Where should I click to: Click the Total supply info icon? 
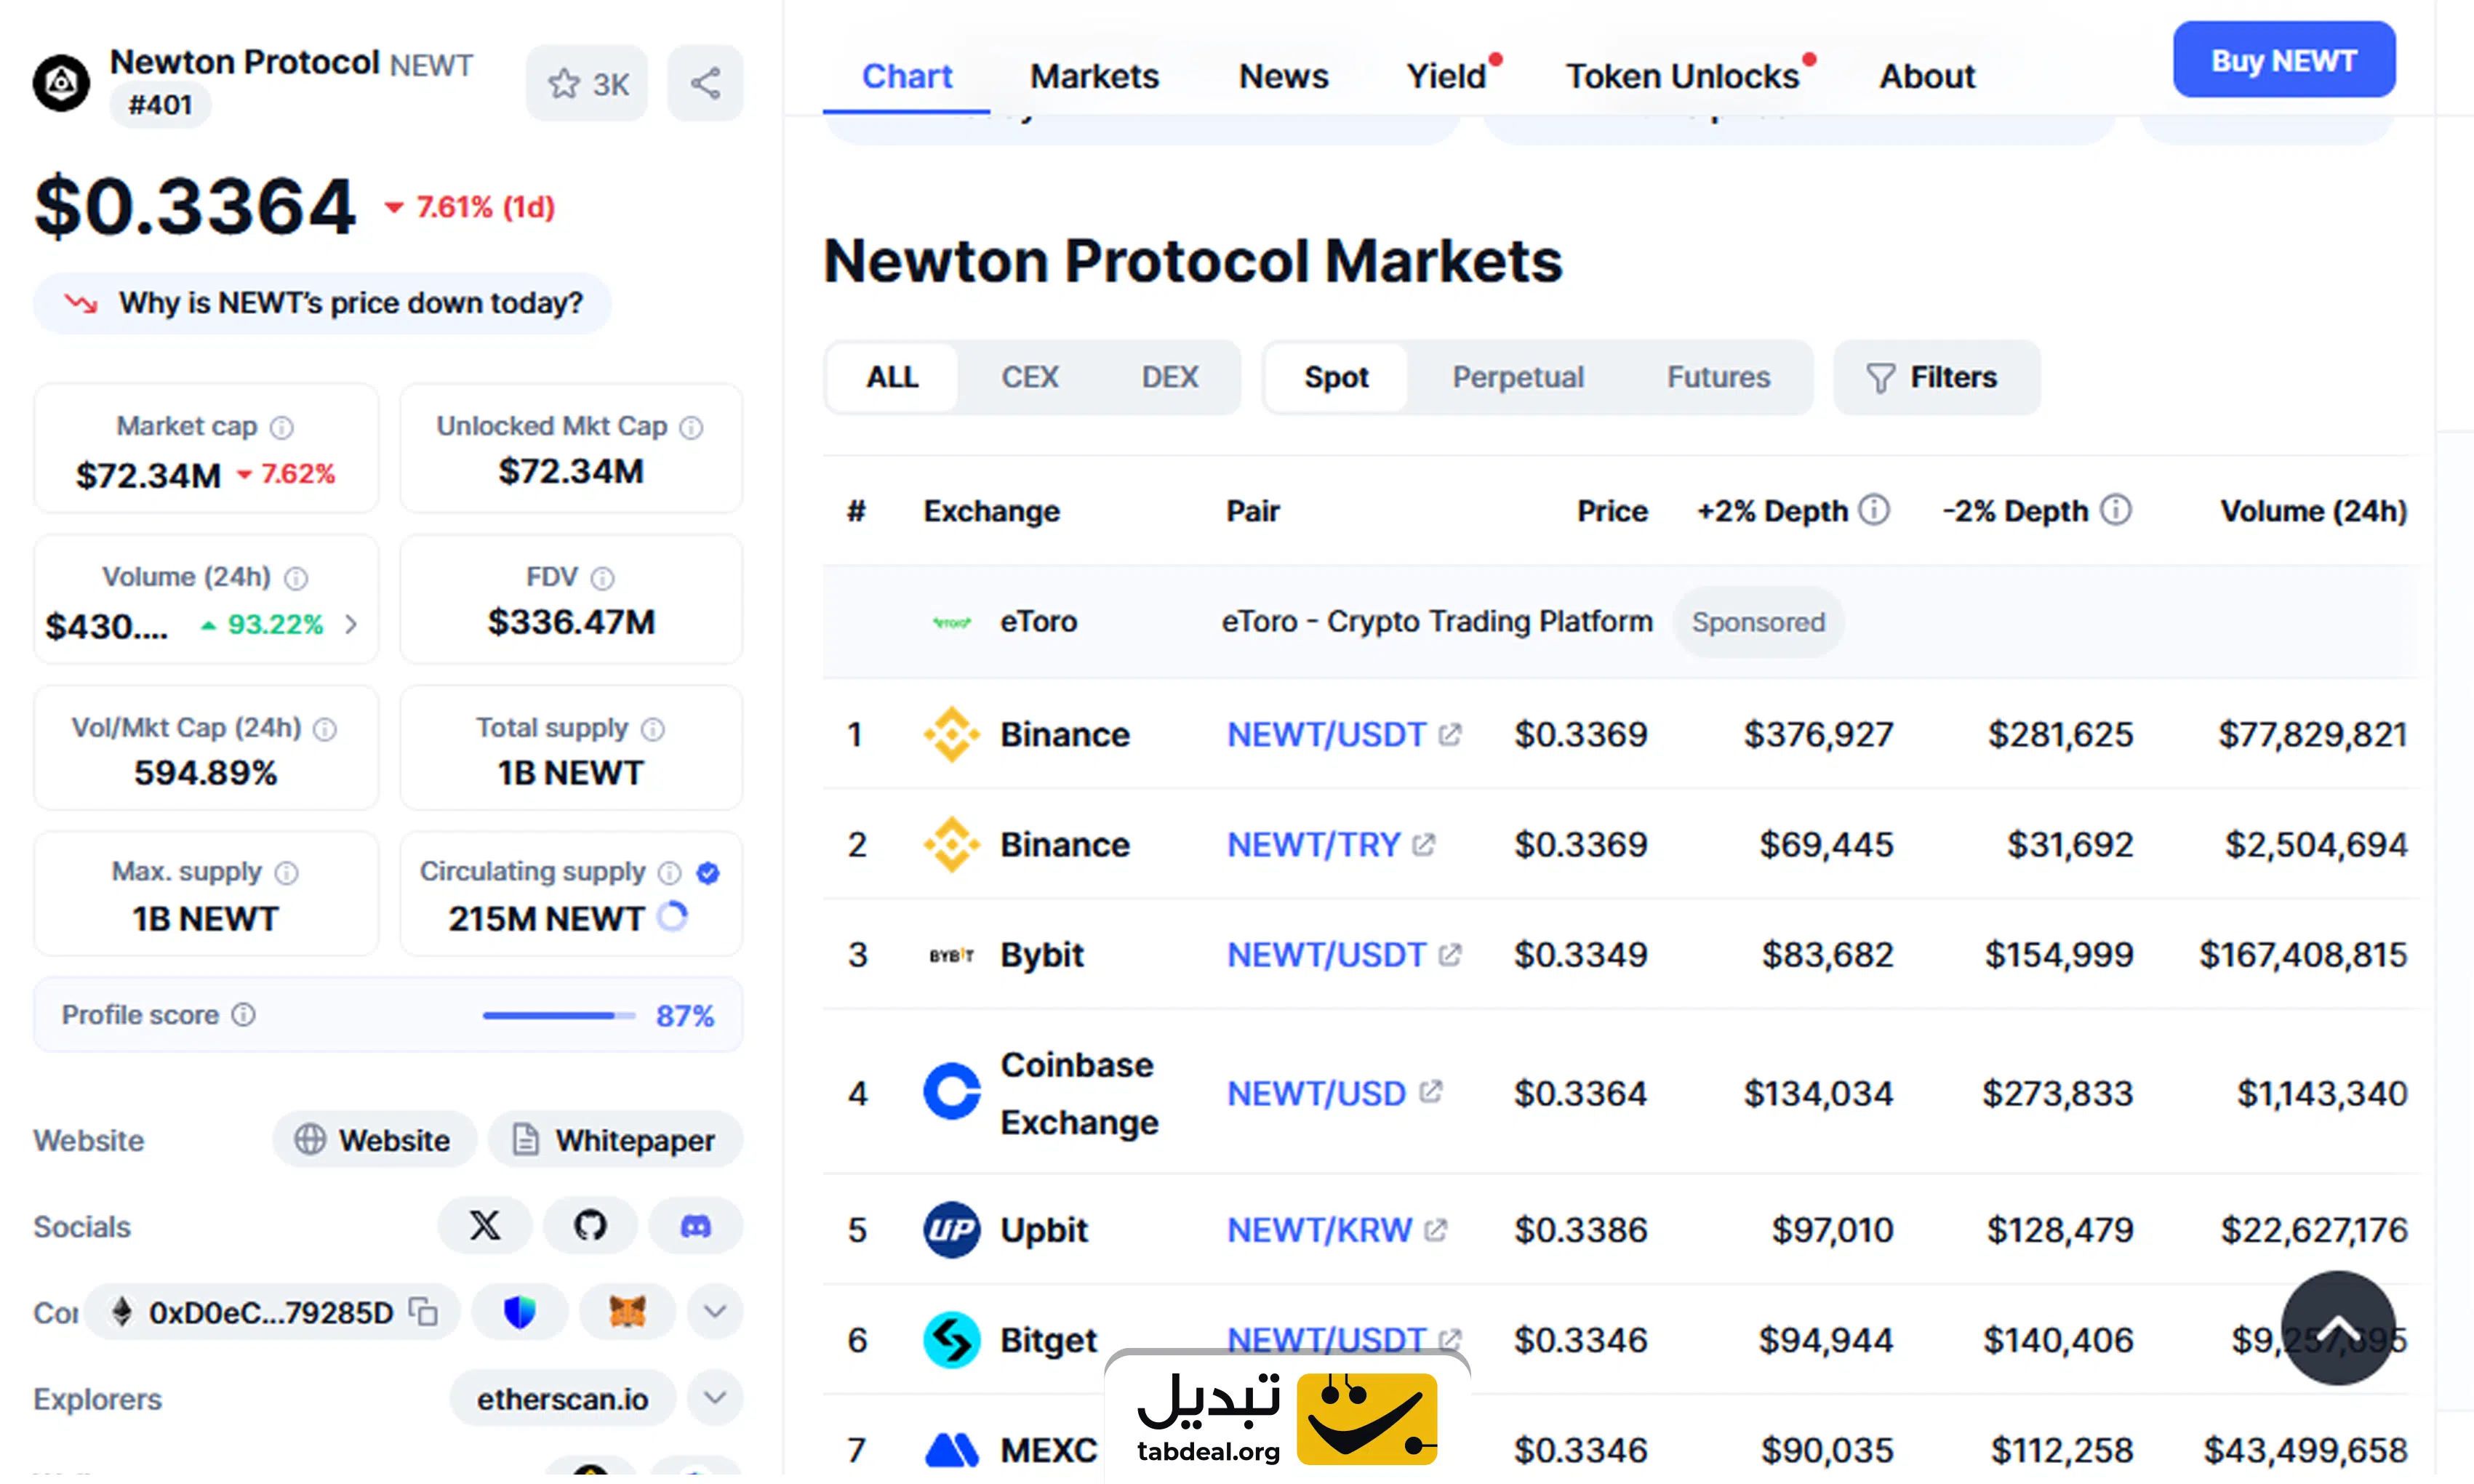[652, 729]
